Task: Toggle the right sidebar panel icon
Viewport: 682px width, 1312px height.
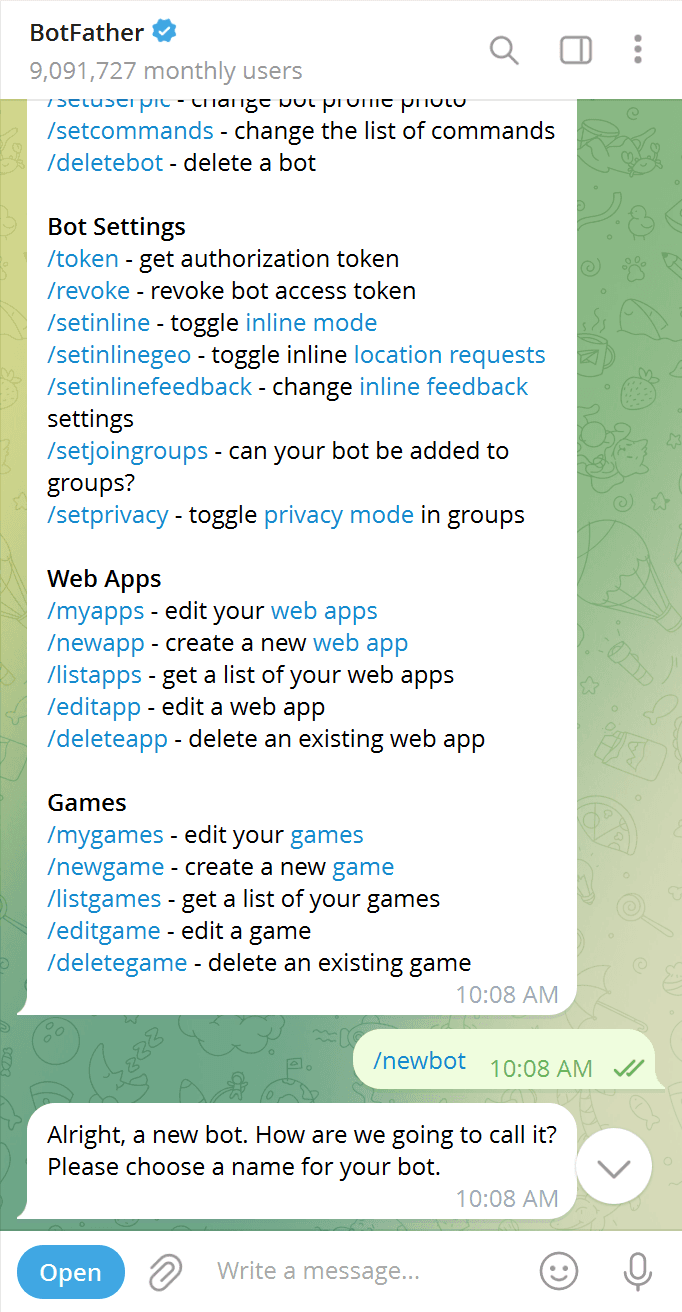Action: pos(576,49)
